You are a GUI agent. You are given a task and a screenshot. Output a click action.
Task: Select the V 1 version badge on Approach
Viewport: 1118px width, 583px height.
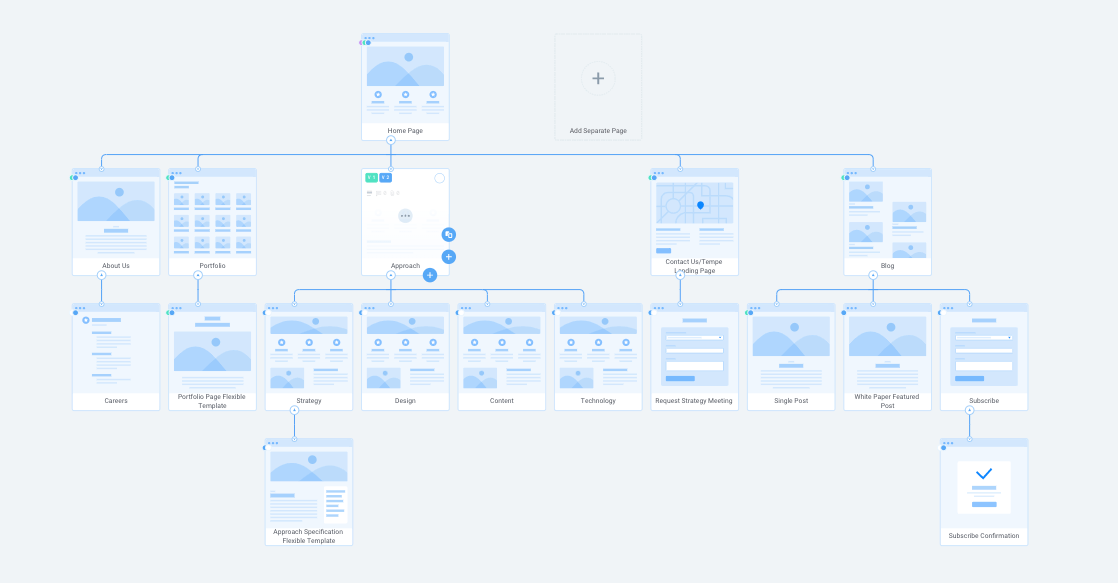point(371,177)
